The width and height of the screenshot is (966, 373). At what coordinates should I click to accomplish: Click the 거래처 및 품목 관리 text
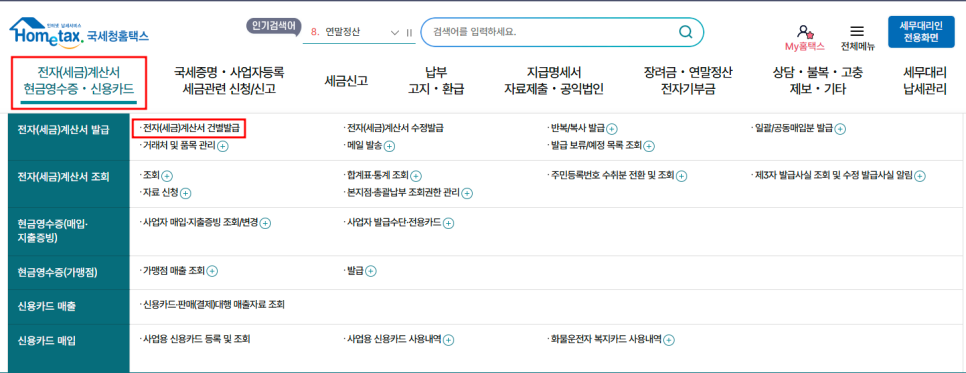[179, 146]
